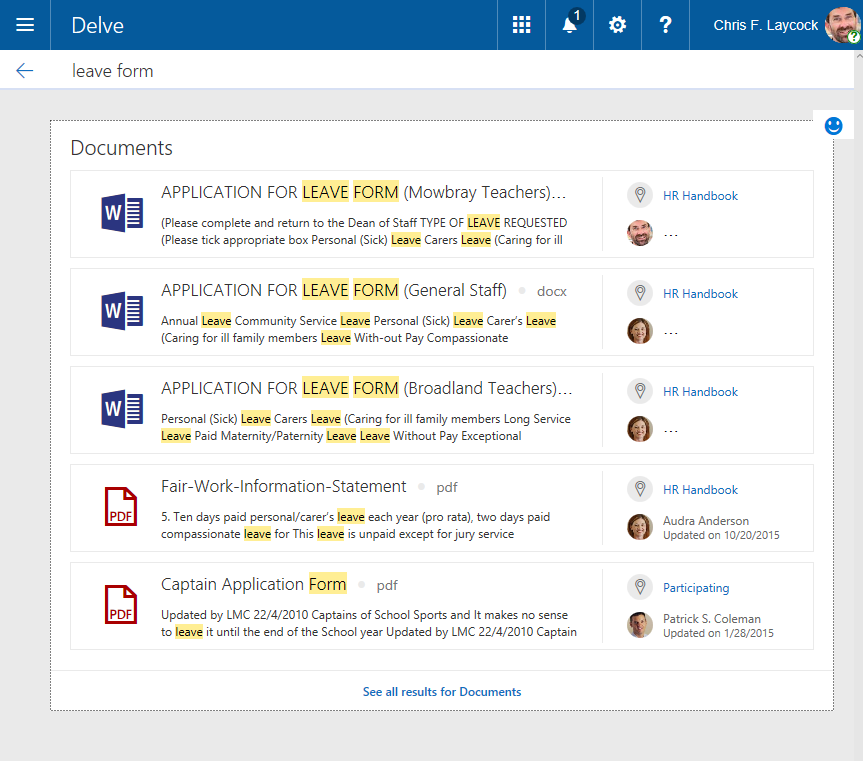Expand ellipsis on Broadland Teachers row
The height and width of the screenshot is (761, 863).
pyautogui.click(x=670, y=431)
